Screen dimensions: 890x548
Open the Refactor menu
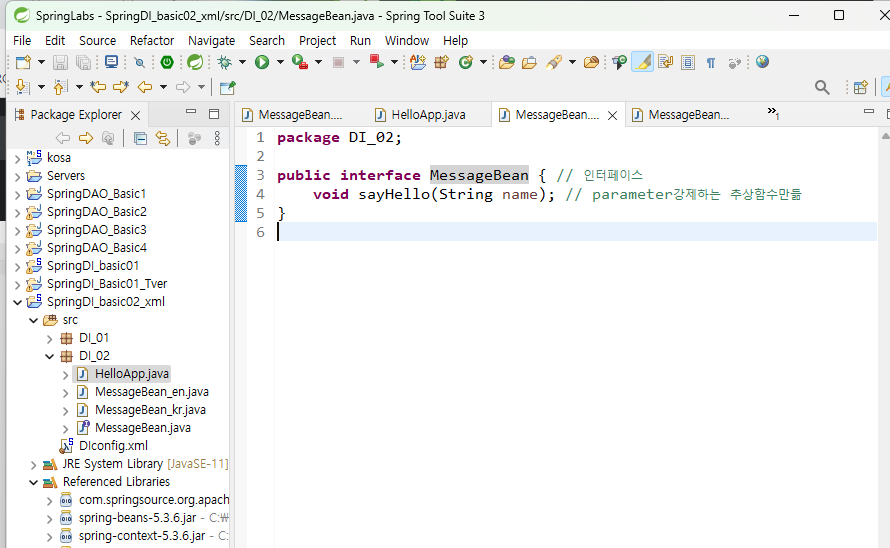[152, 40]
